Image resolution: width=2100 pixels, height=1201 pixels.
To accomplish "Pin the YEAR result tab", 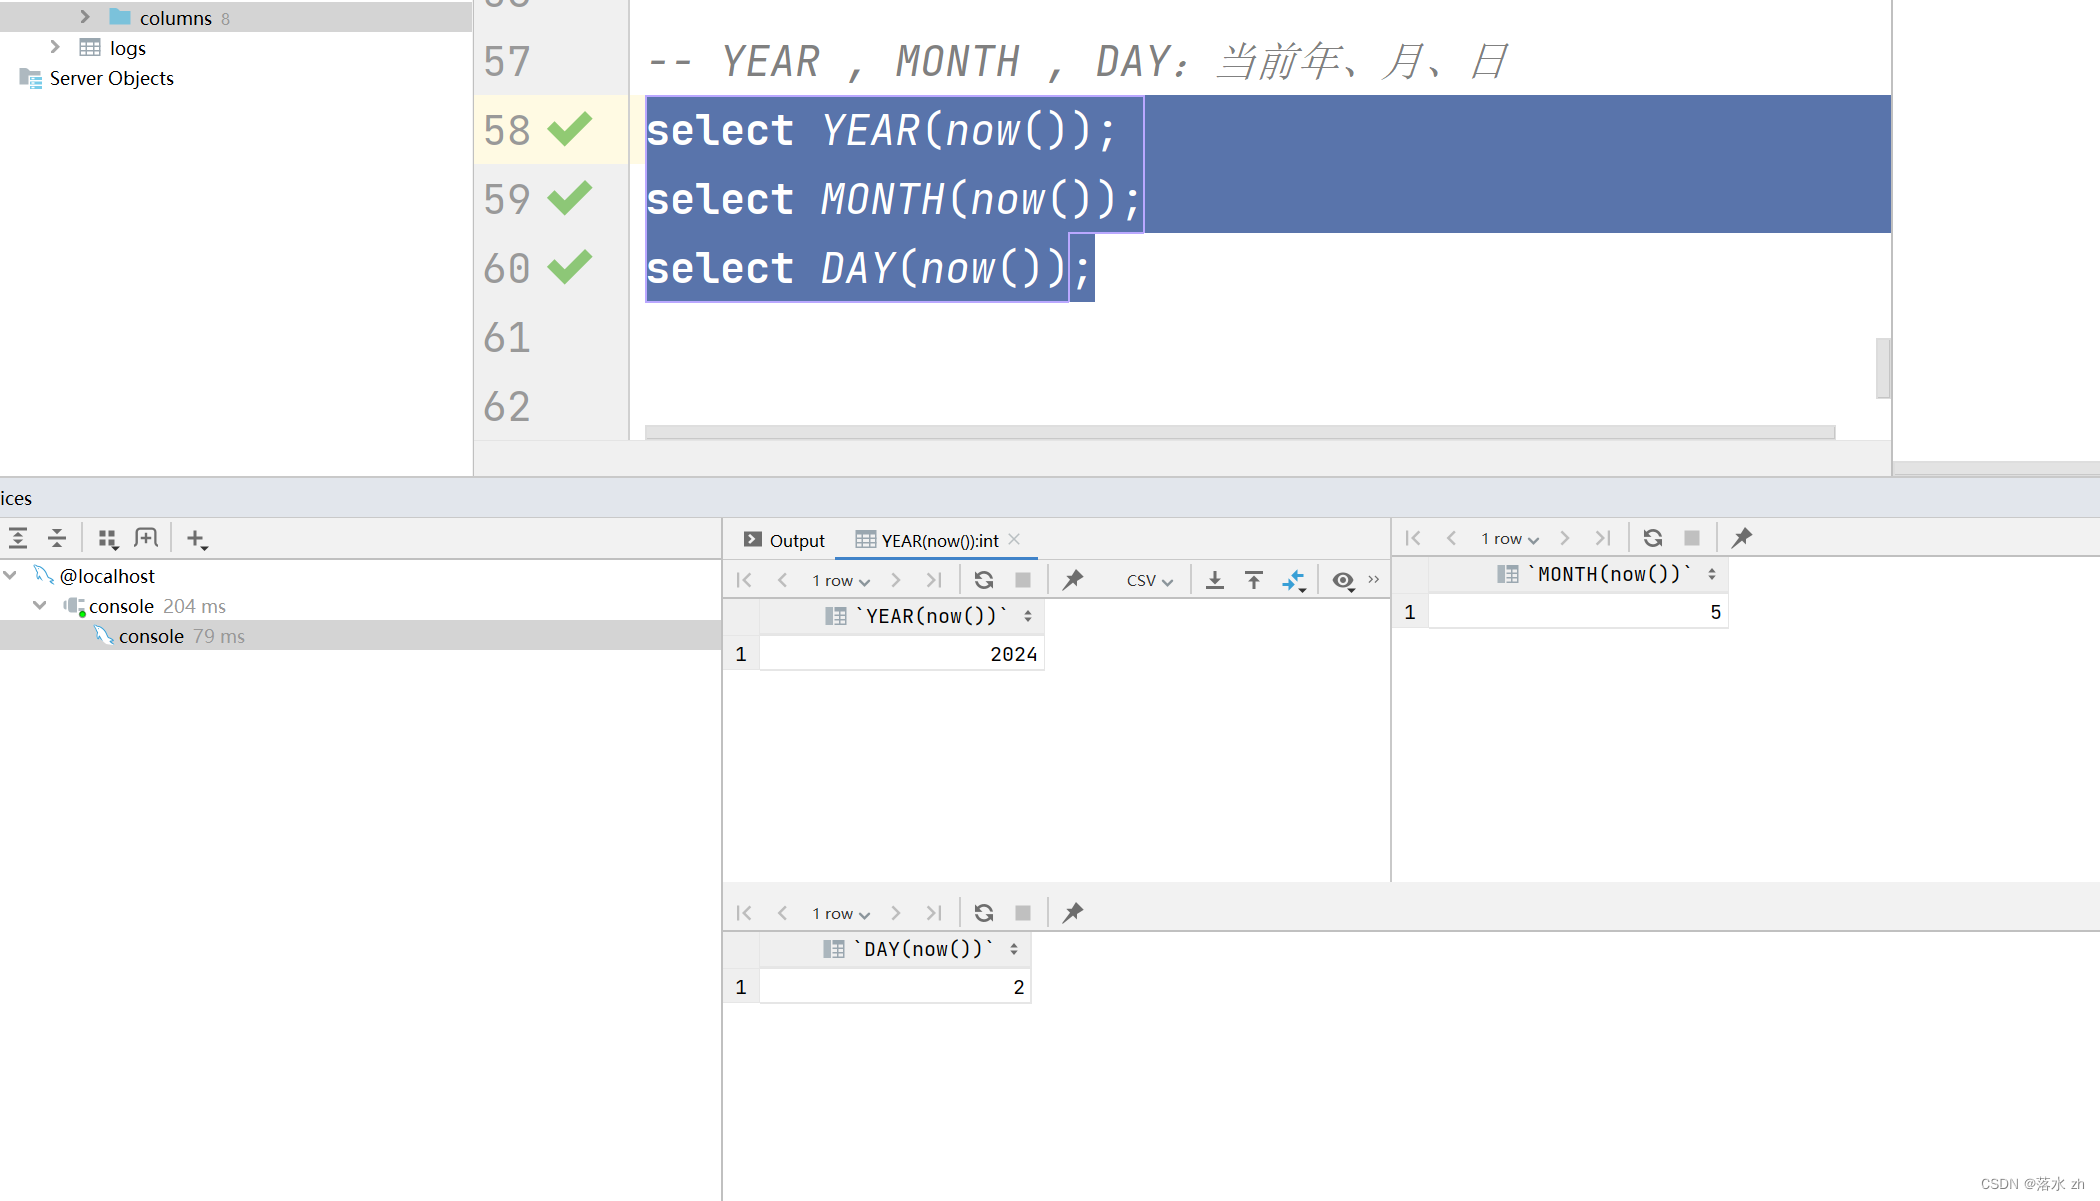I will [1073, 580].
